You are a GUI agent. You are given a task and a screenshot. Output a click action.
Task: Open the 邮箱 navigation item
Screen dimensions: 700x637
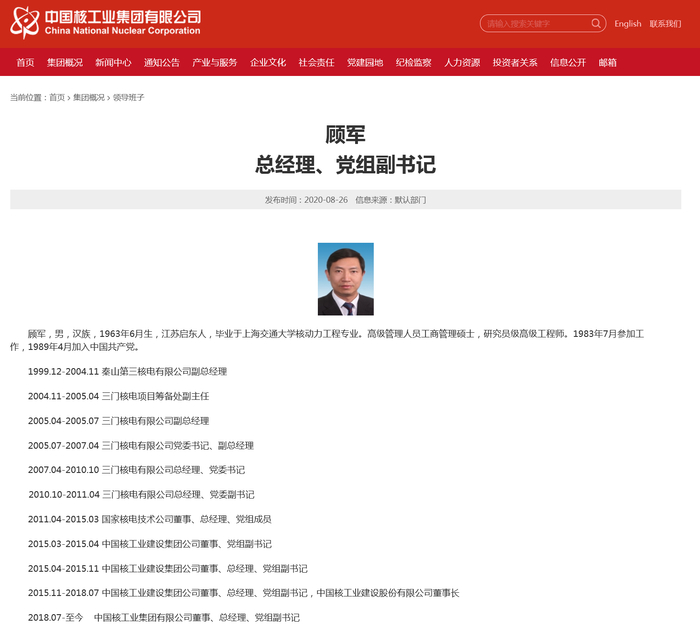coord(608,62)
